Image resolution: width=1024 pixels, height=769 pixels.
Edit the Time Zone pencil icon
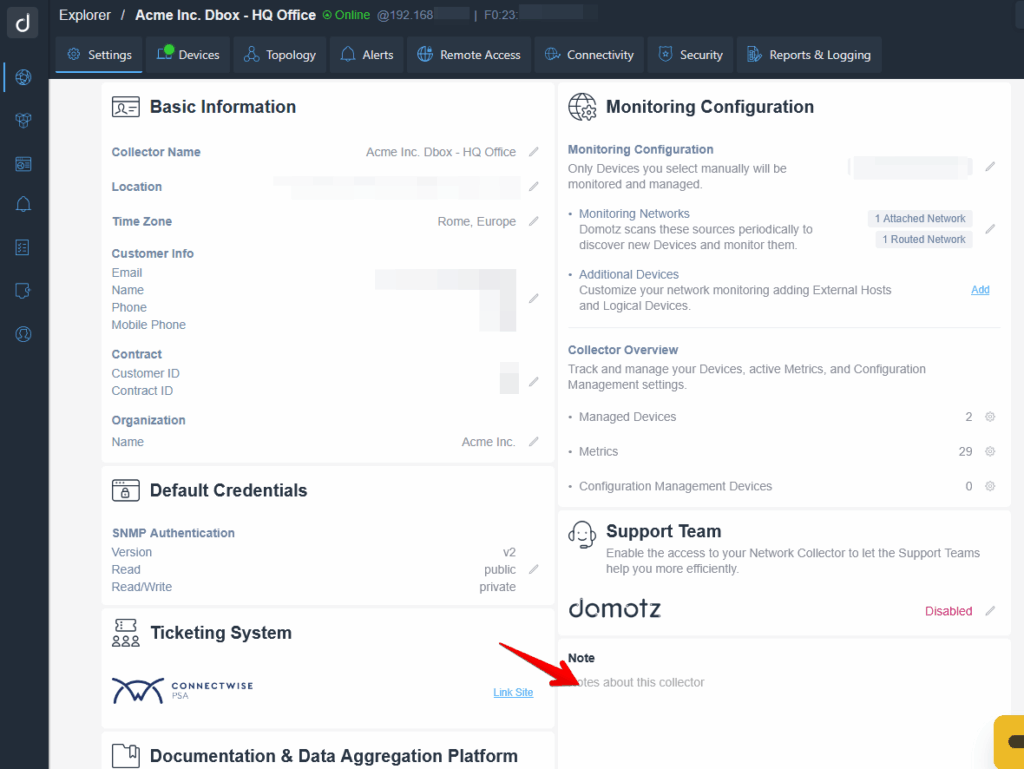pos(534,221)
